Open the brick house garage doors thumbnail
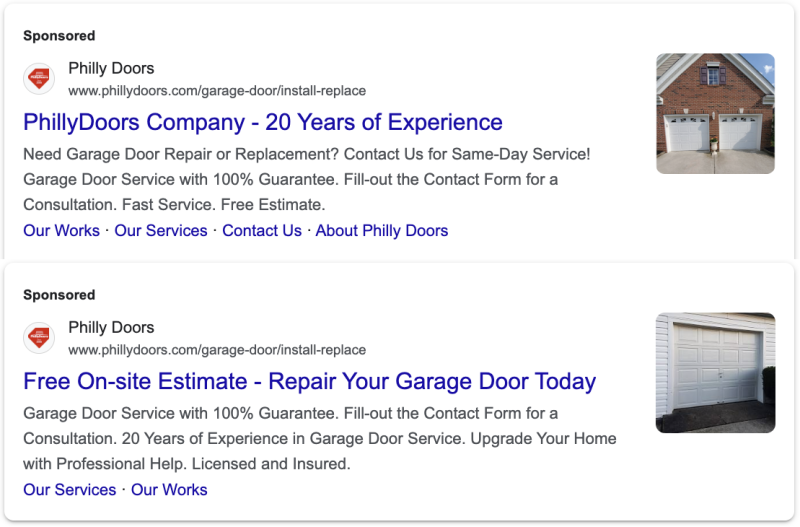This screenshot has width=800, height=527. click(715, 114)
